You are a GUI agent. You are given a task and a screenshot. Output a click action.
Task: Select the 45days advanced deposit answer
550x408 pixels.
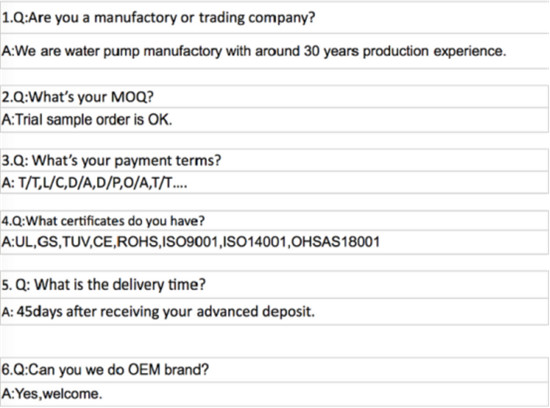(274, 312)
